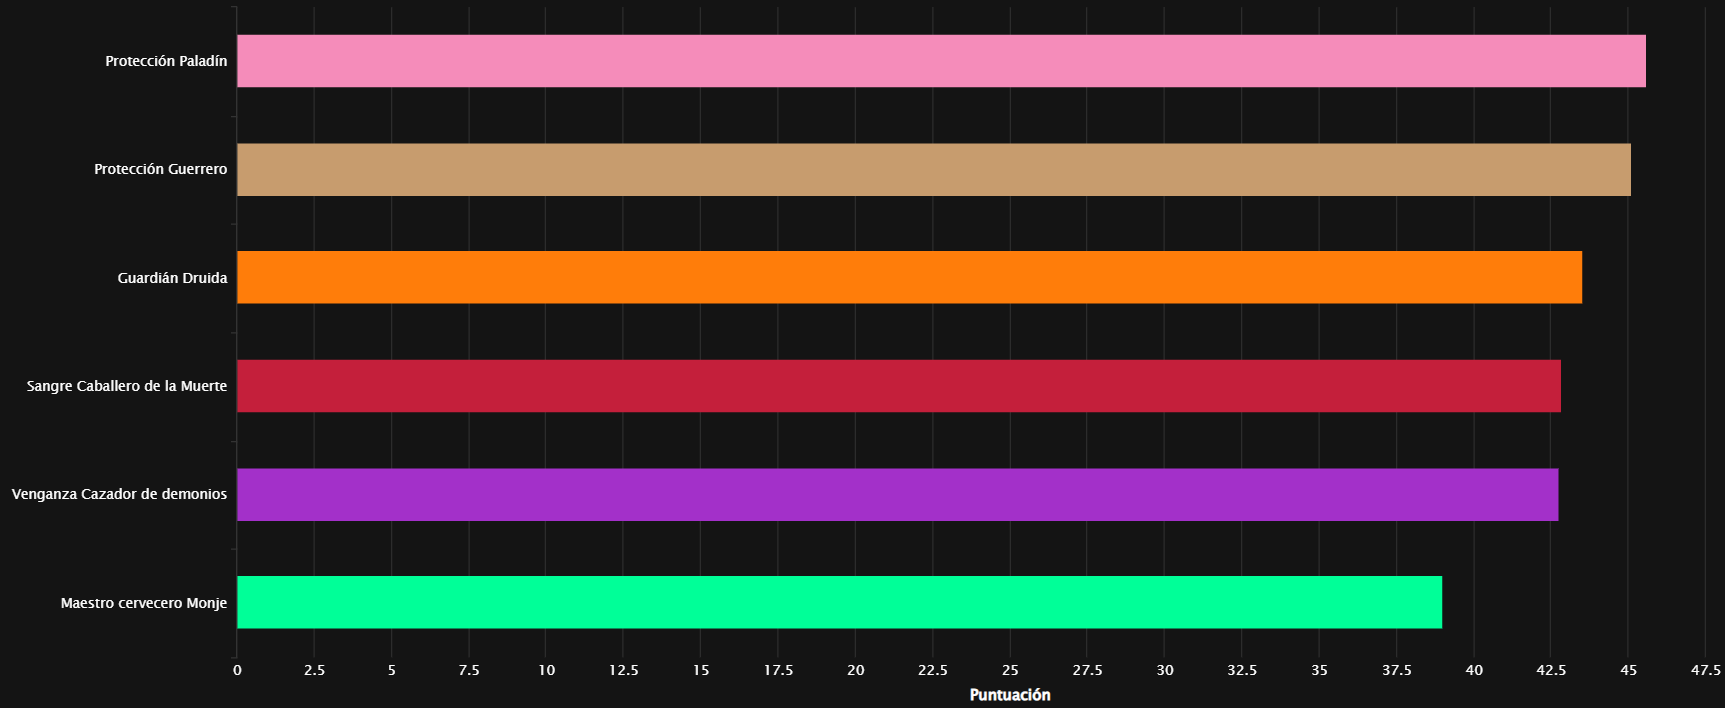
Task: Select the '37.5' x-axis tick label
Action: click(1397, 670)
